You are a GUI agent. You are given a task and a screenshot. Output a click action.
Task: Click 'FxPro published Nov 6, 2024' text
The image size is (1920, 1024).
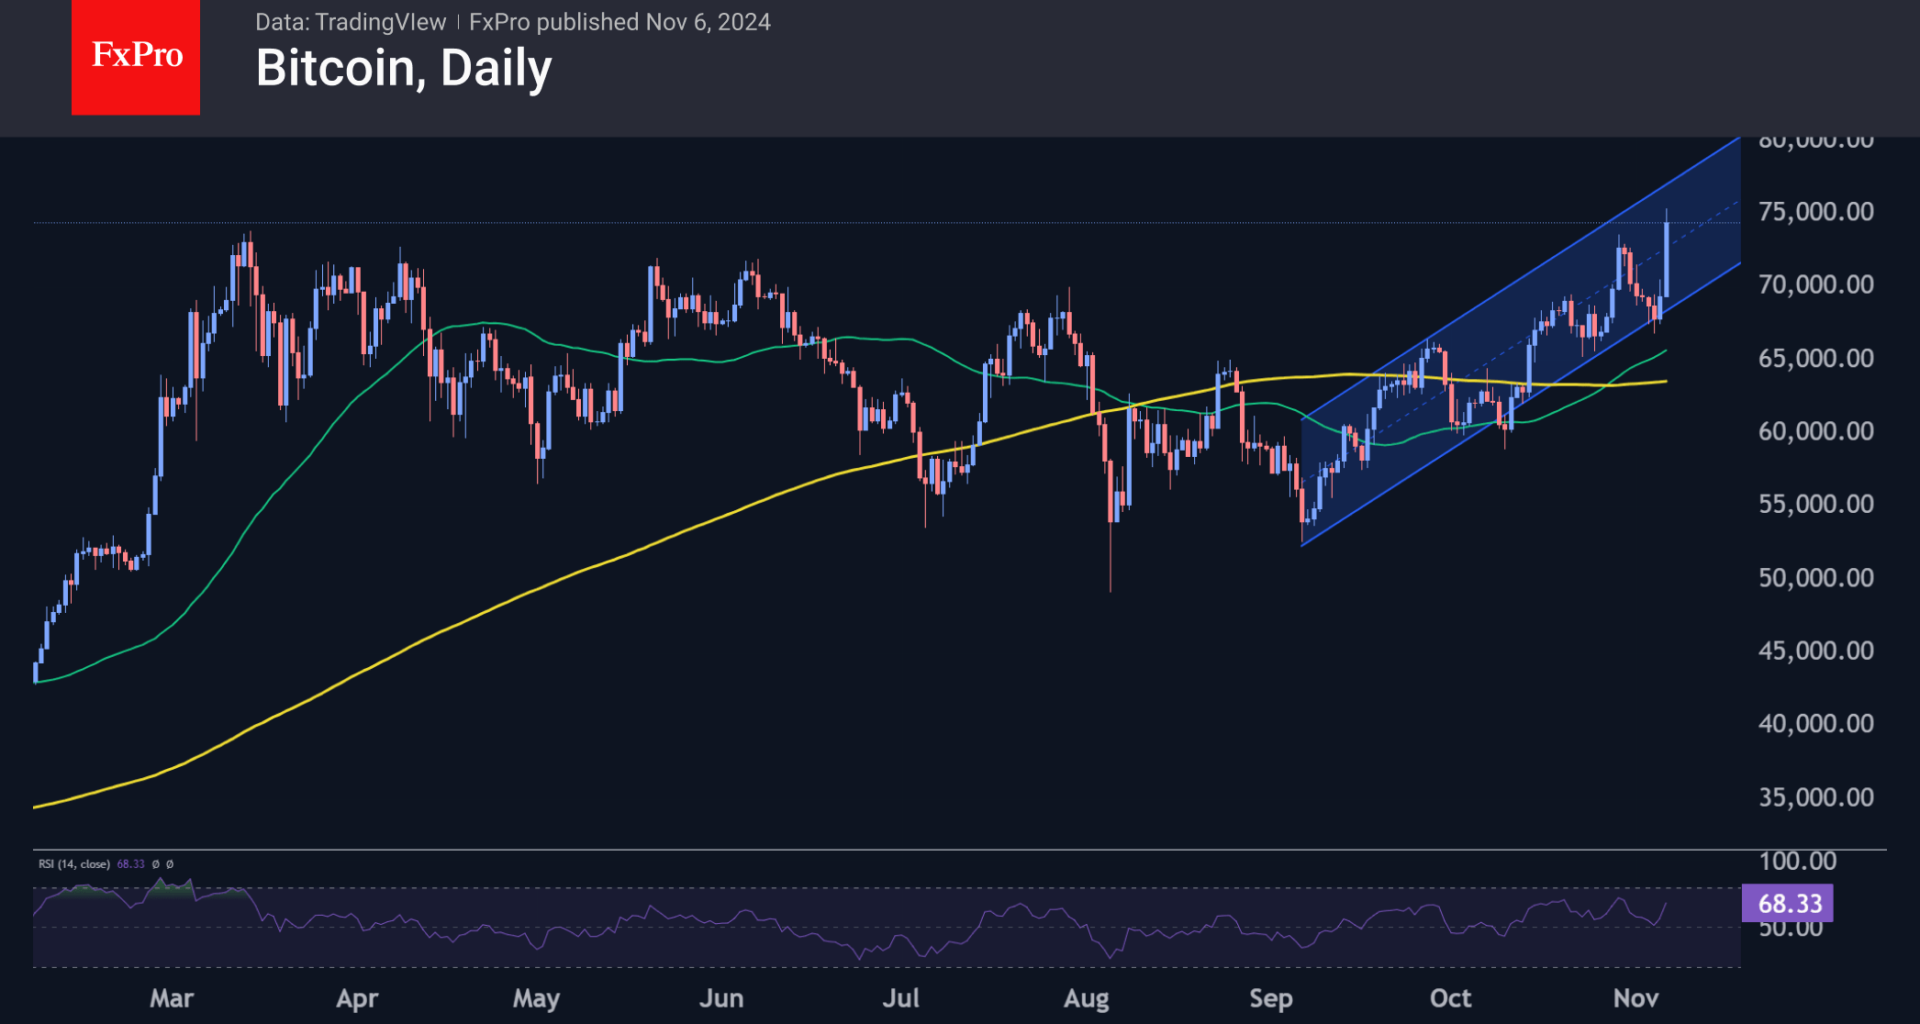click(x=620, y=22)
